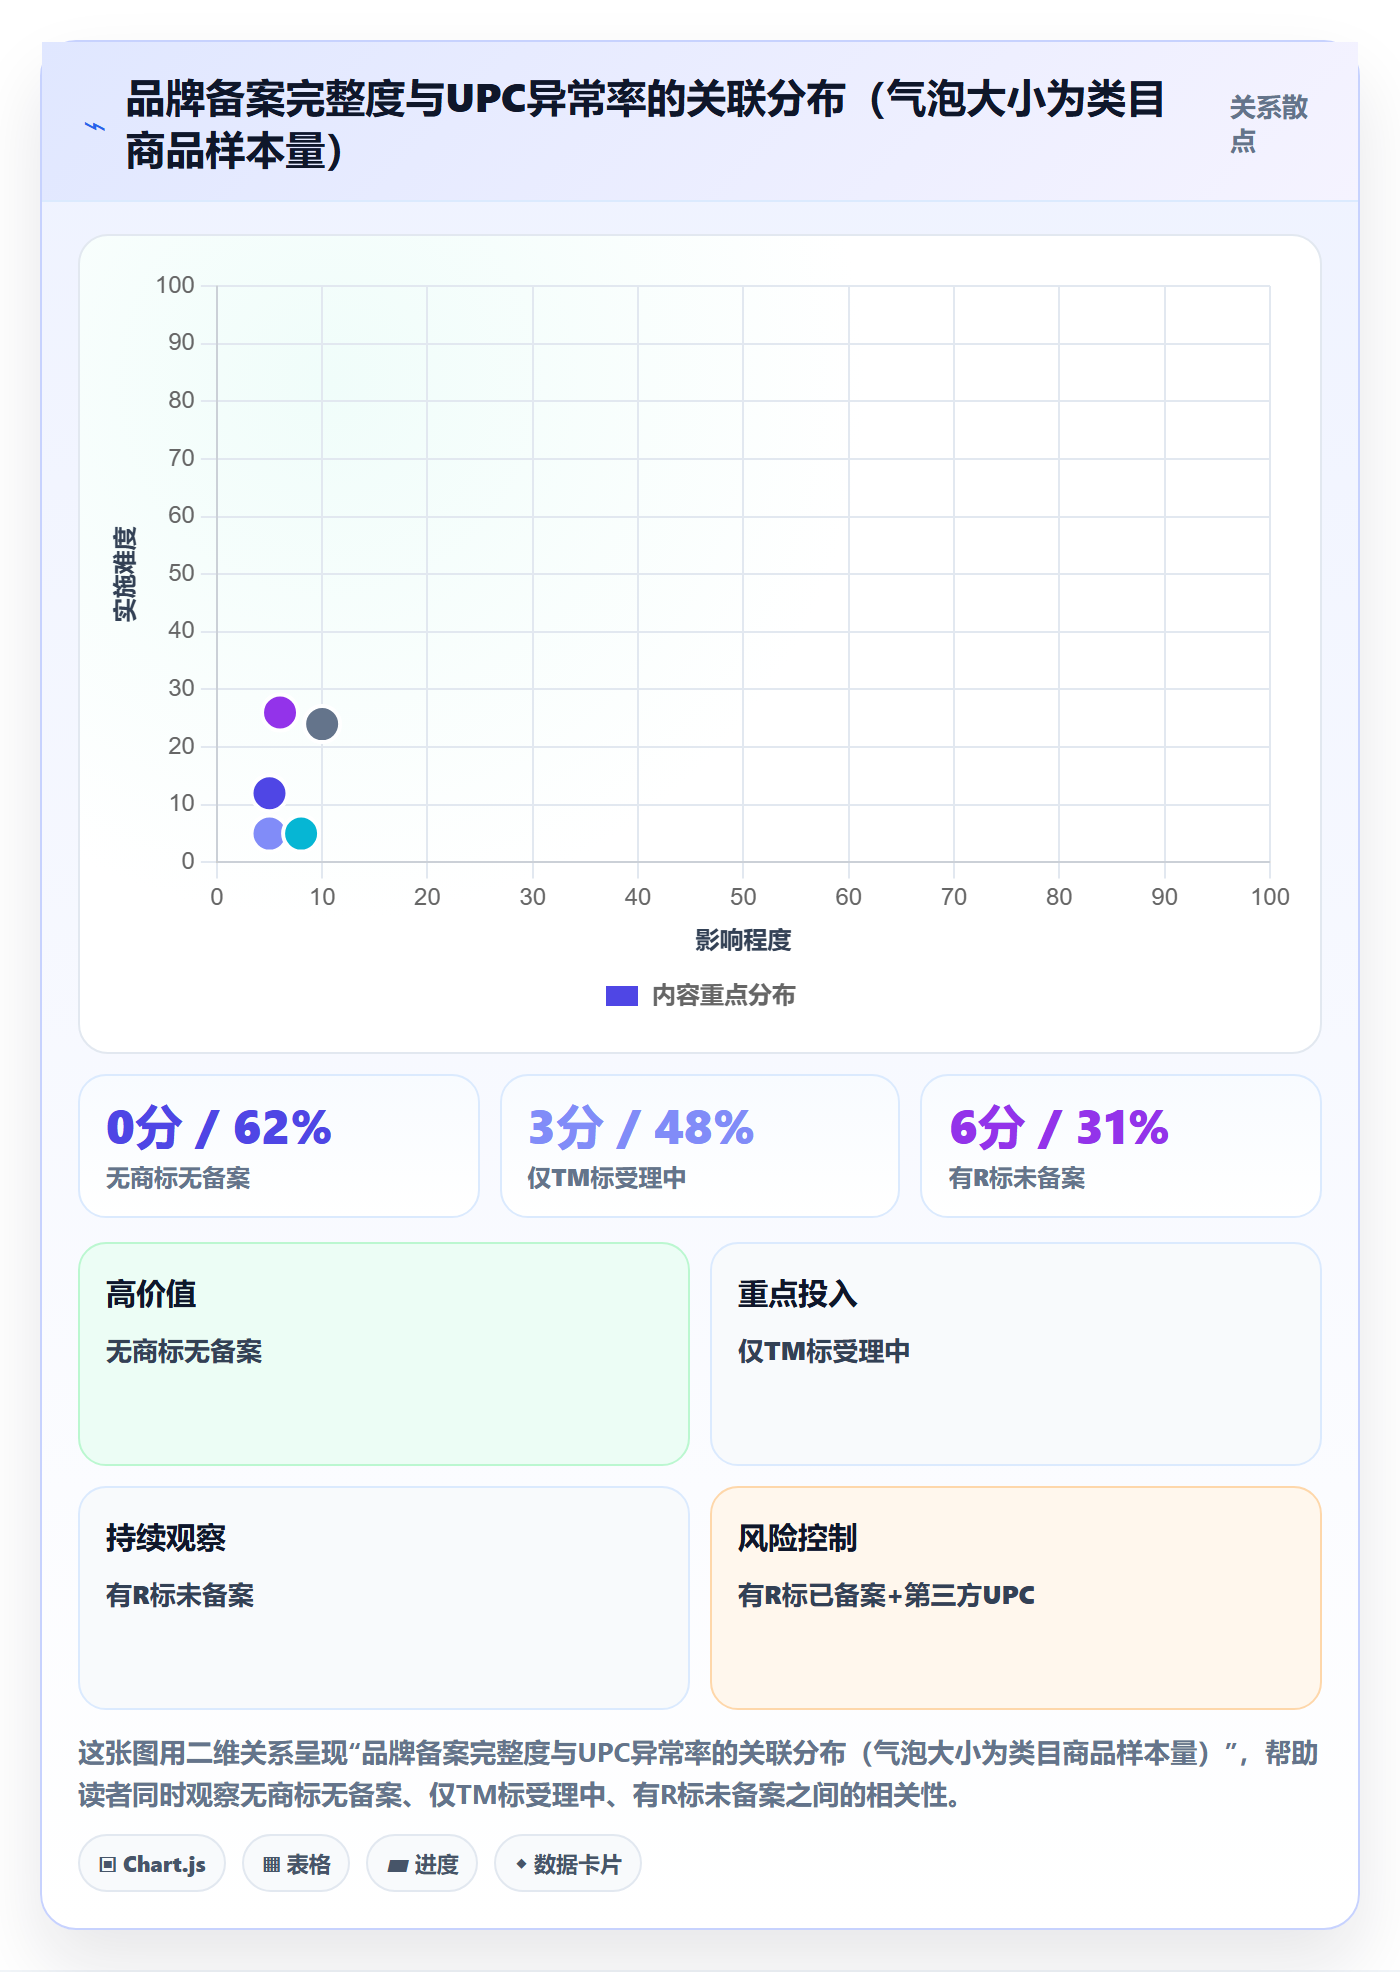Viewport: 1400px width, 1972px height.
Task: Click the 进度 tag chip
Action: coord(422,1864)
